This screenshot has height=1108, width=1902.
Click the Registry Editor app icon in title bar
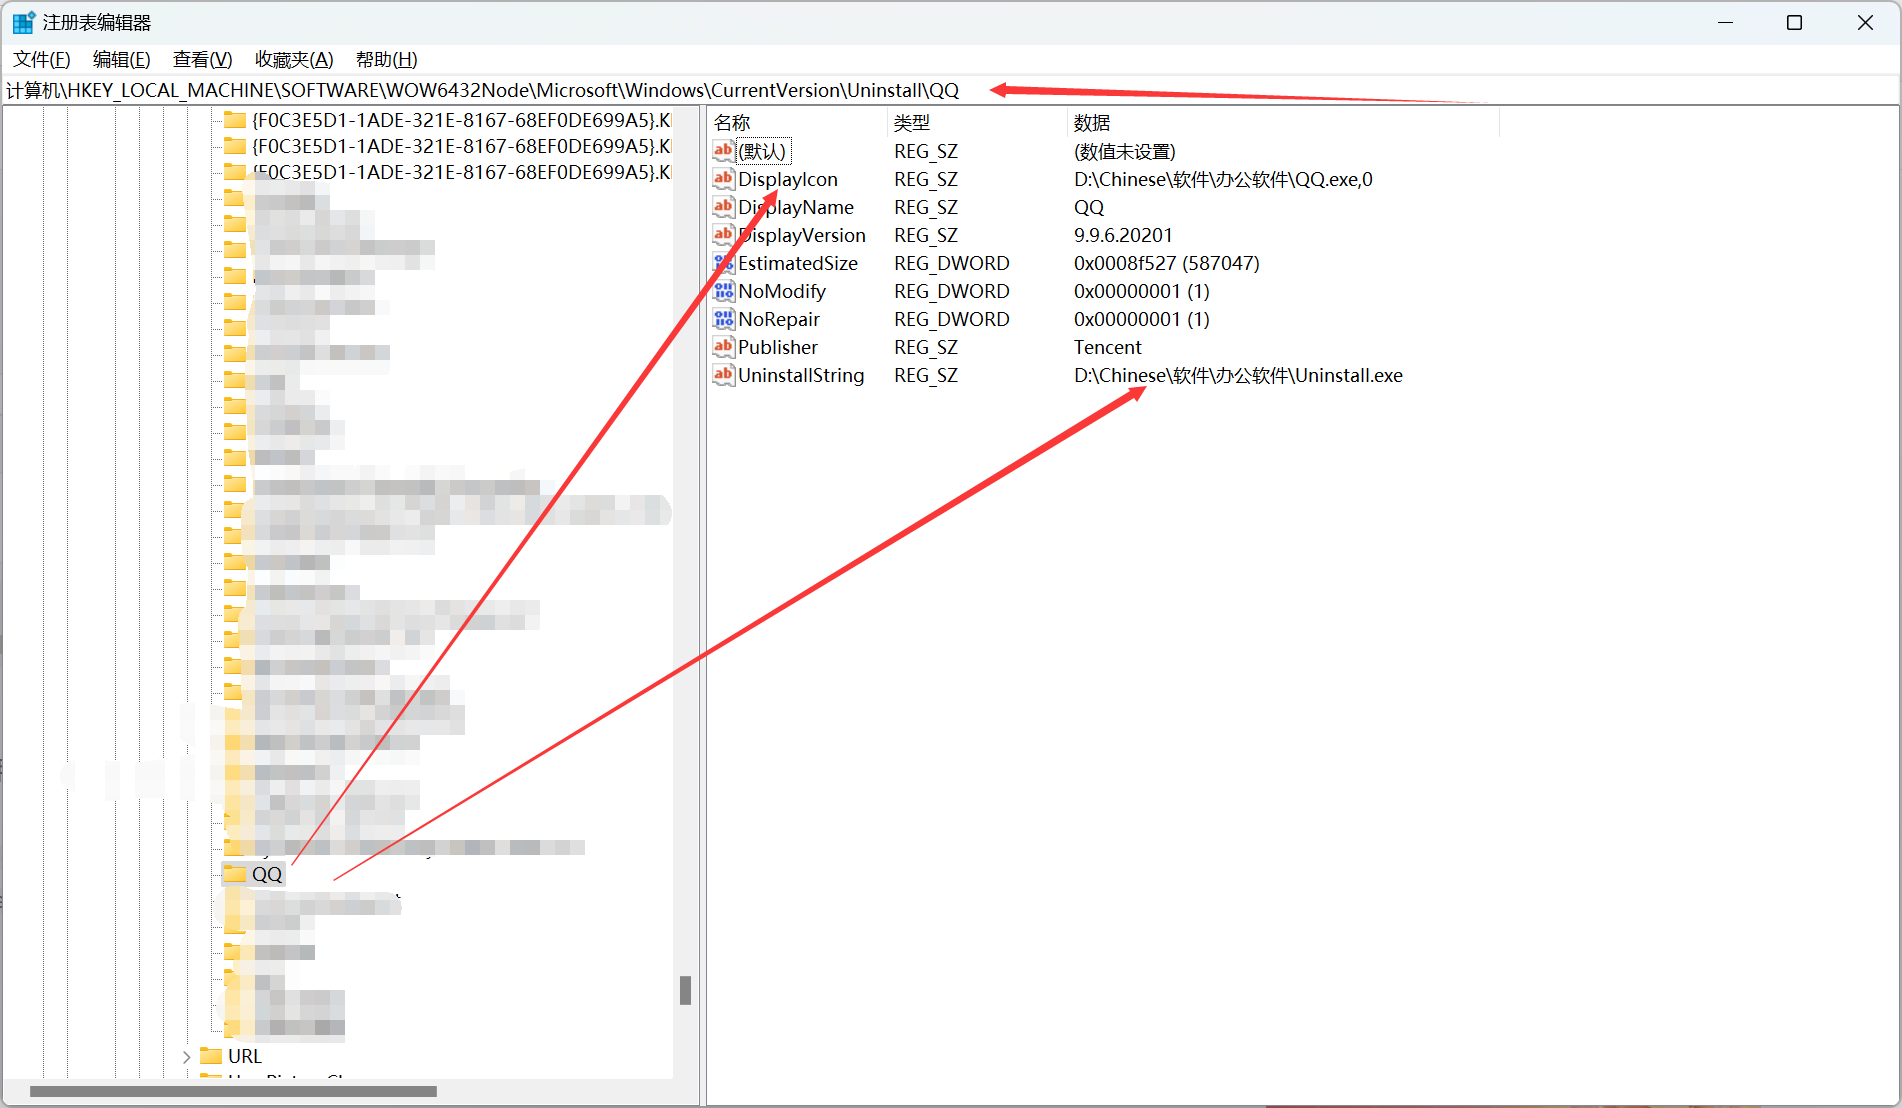(x=24, y=22)
